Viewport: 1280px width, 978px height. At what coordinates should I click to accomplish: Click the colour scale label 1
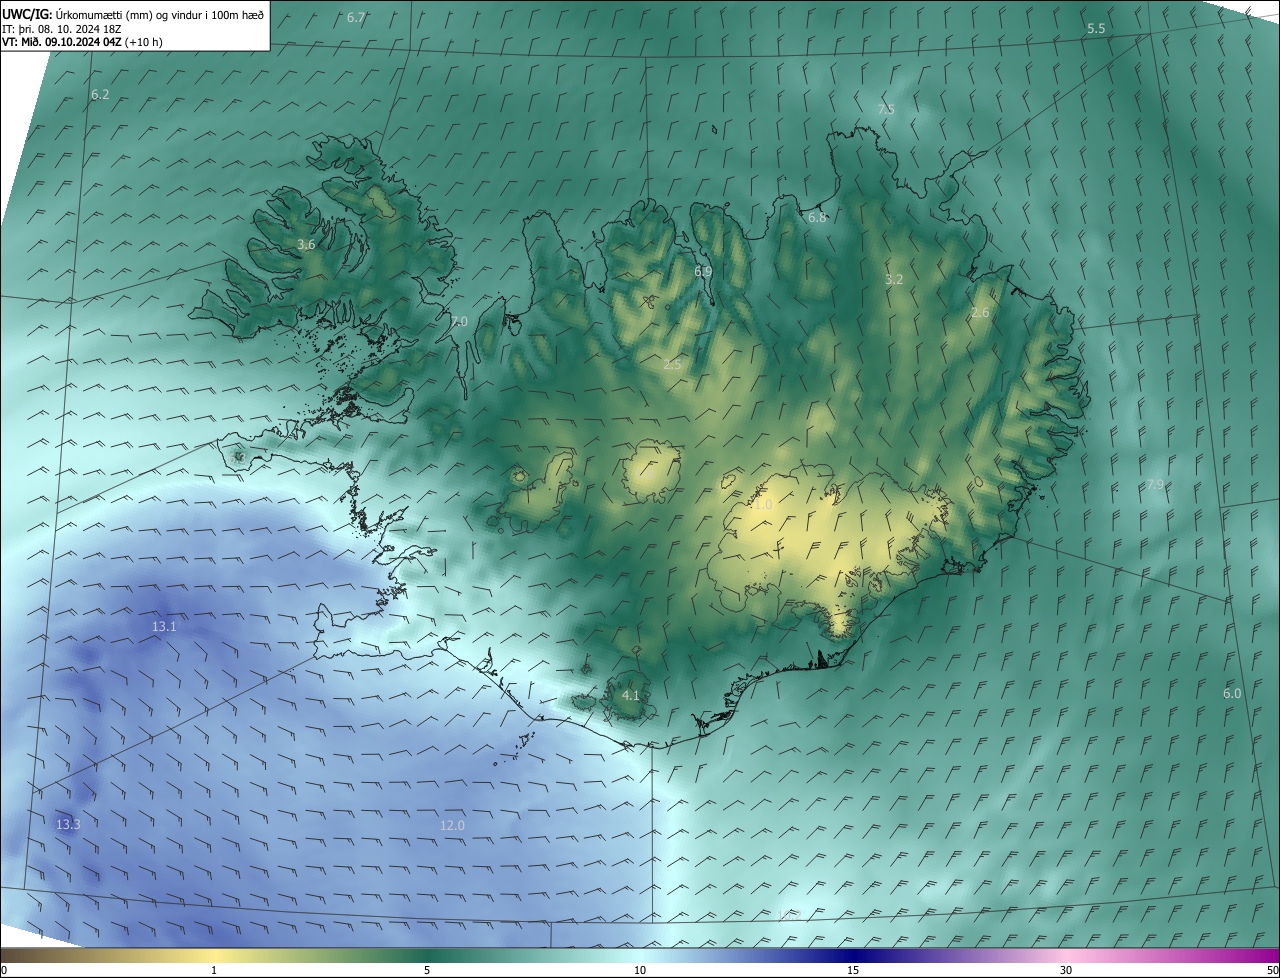tap(214, 970)
